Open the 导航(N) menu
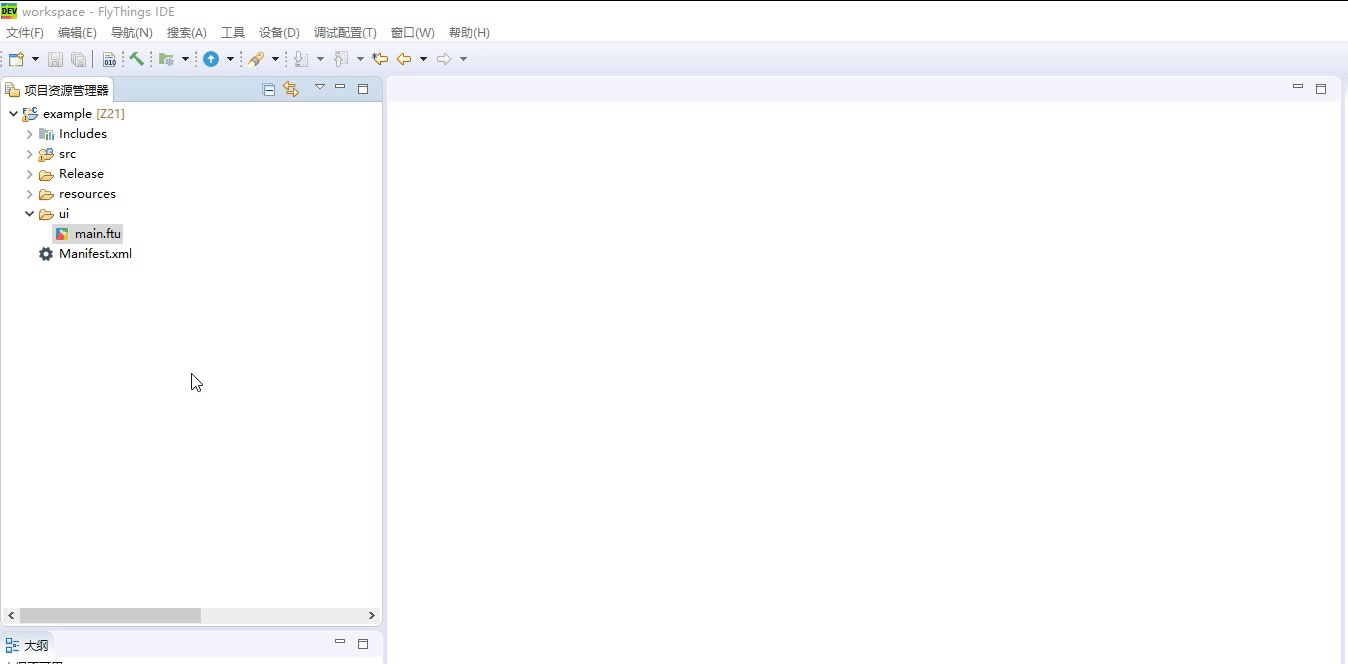This screenshot has height=664, width=1348. pos(131,33)
